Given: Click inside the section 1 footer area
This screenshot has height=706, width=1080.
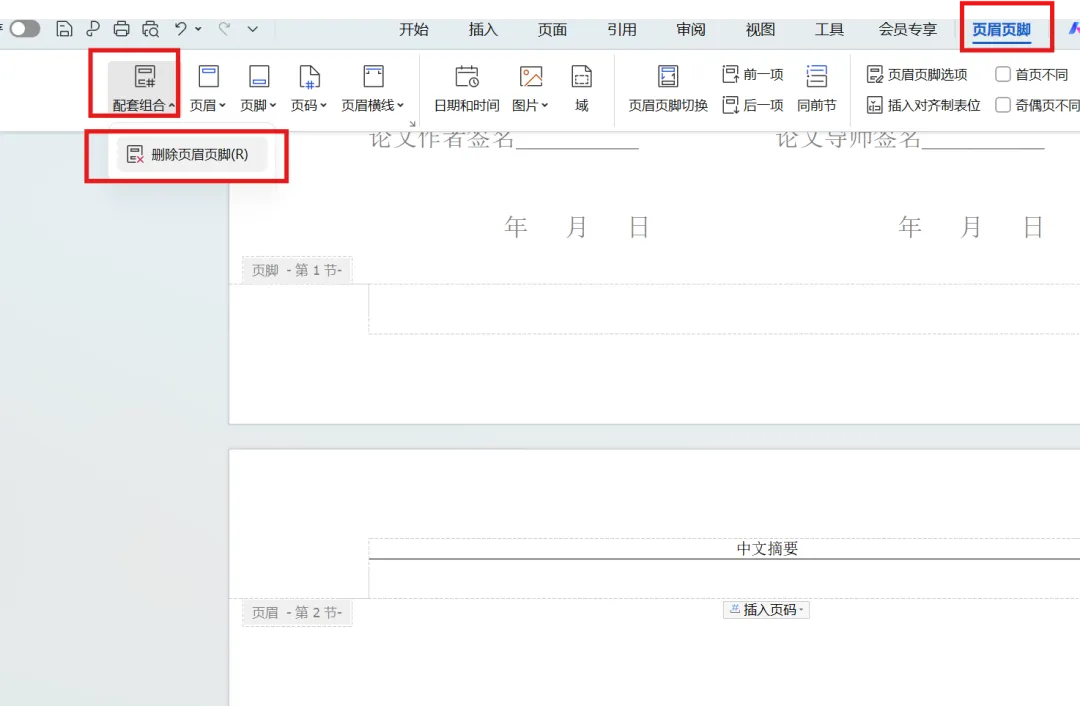Looking at the screenshot, I should pos(724,309).
